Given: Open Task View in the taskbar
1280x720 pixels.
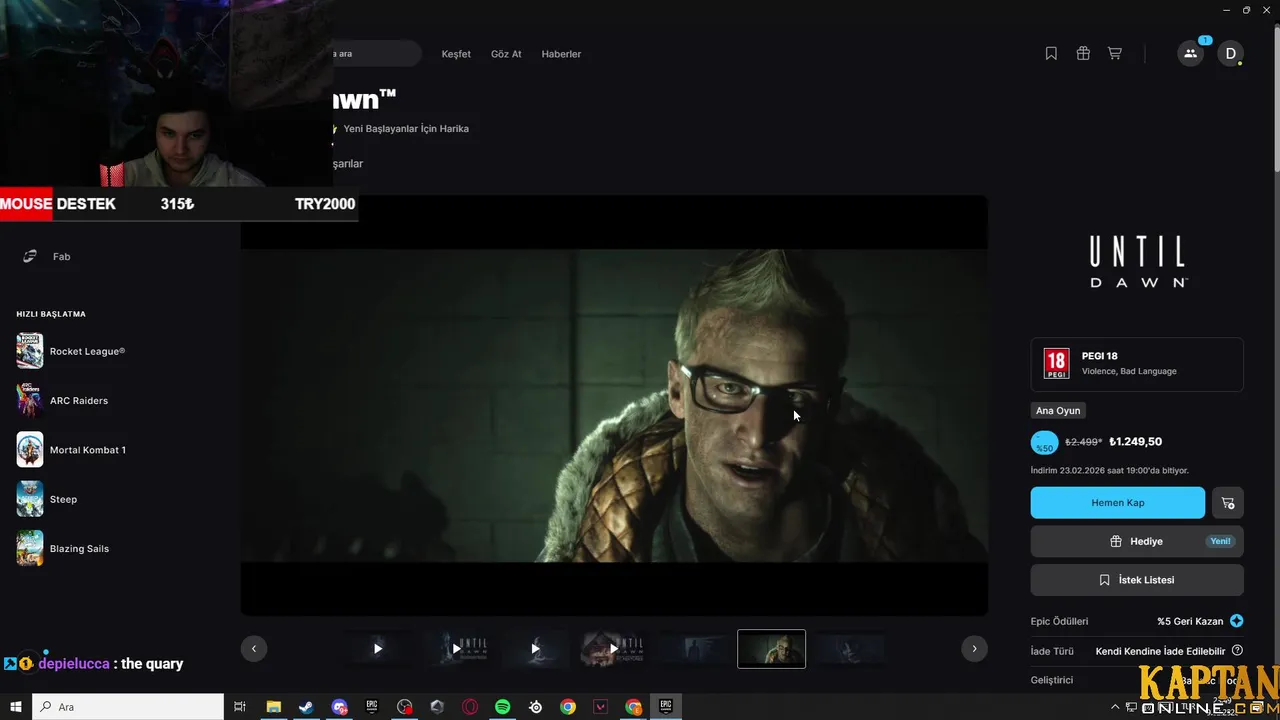Looking at the screenshot, I should (x=240, y=707).
